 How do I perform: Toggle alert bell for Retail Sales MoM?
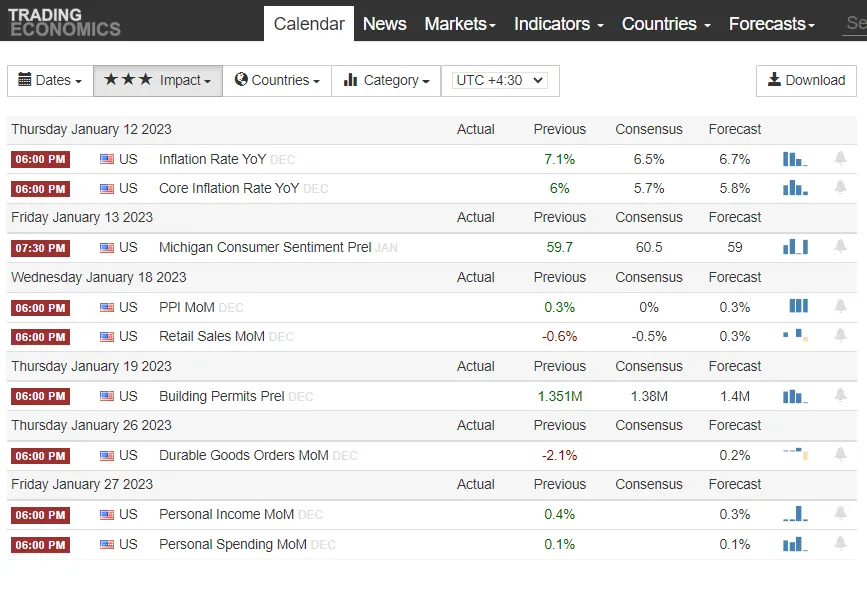(x=840, y=335)
